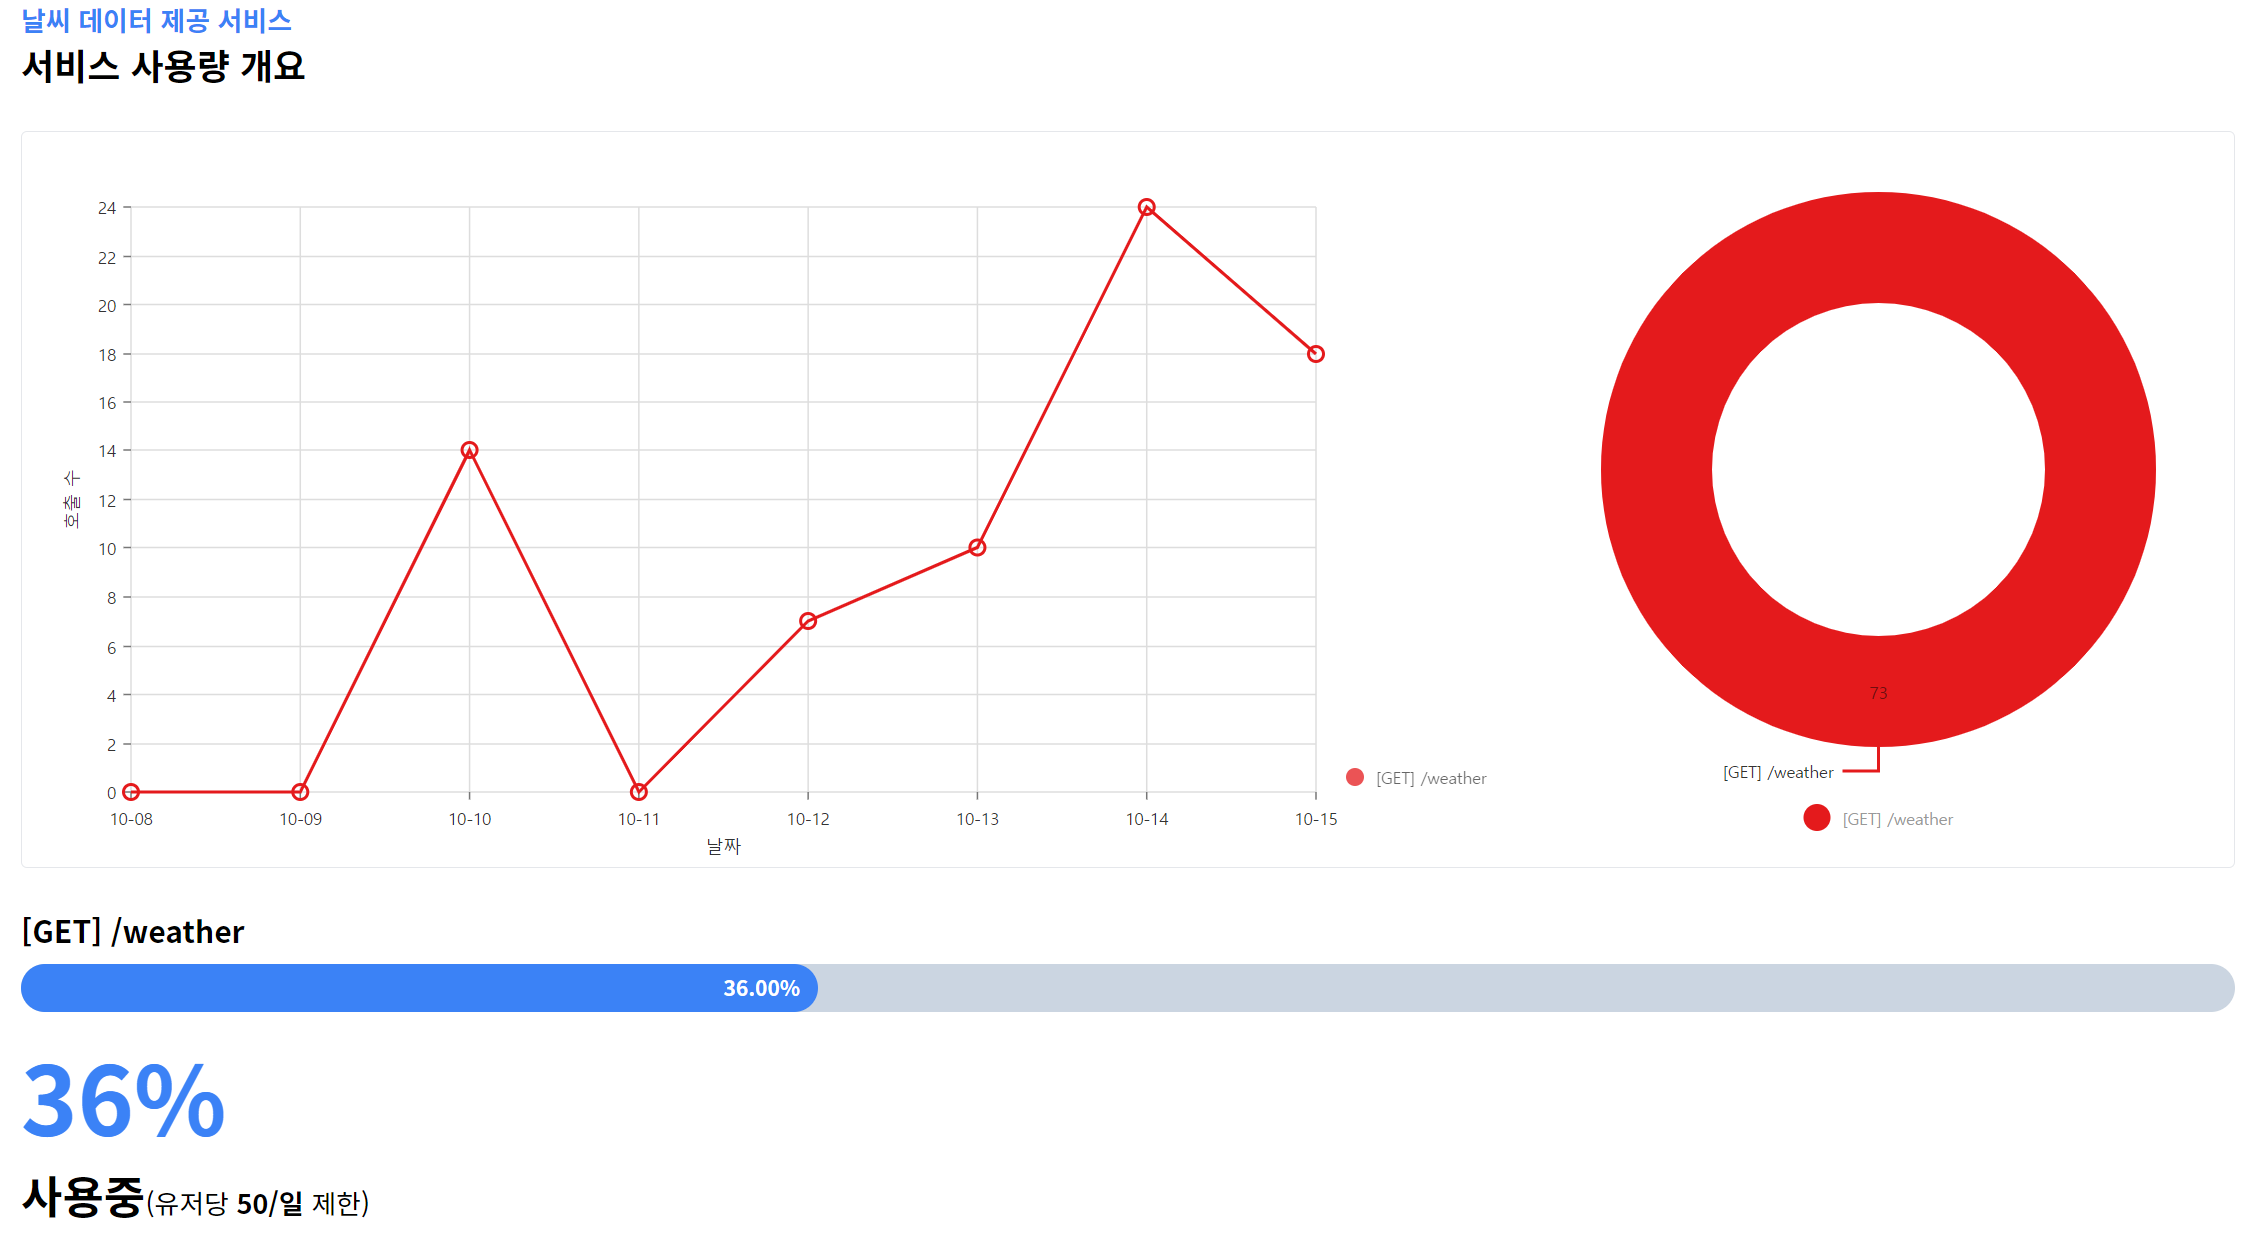Click the 73 value label on donut
2252x1247 pixels.
(1878, 693)
